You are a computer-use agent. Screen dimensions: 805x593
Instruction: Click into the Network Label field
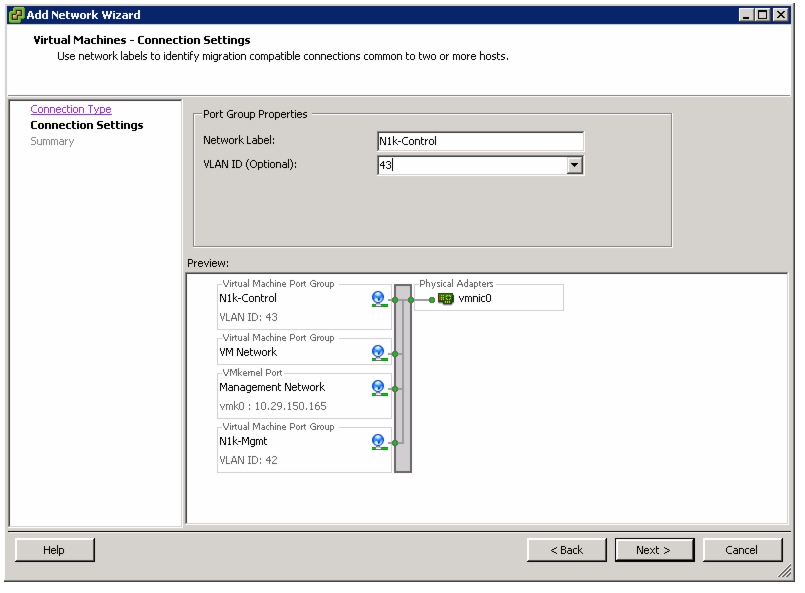tap(480, 141)
